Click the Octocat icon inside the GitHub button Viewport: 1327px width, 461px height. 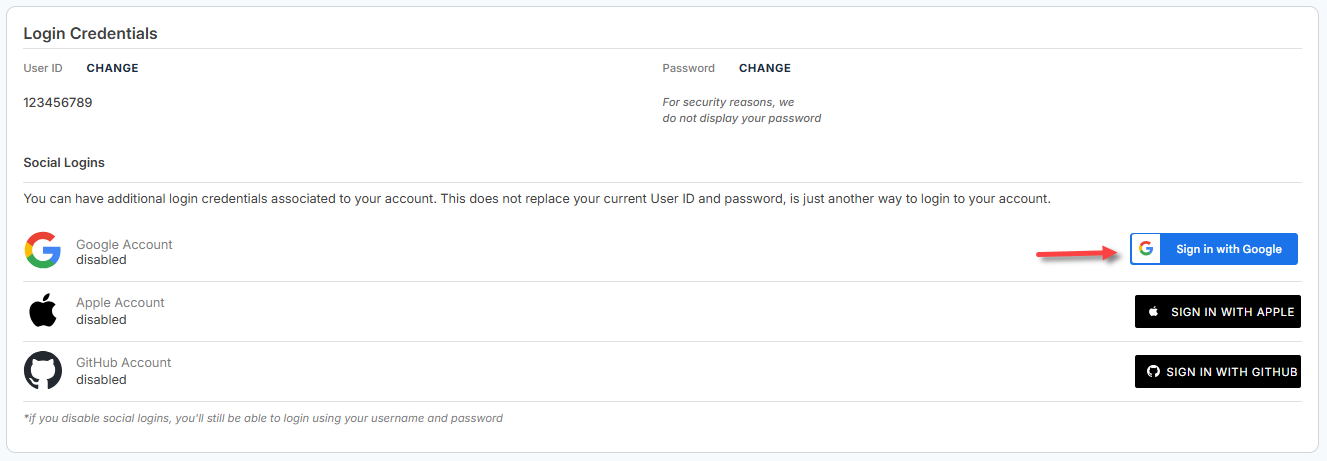coord(1153,372)
